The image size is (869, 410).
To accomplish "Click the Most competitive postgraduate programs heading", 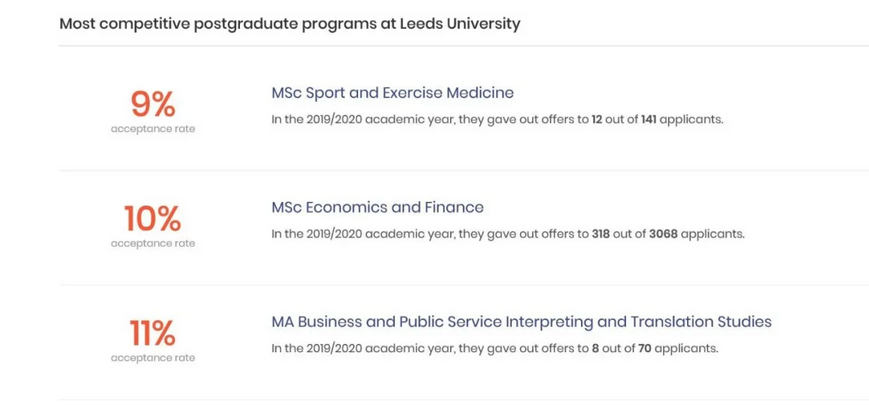I will point(290,24).
